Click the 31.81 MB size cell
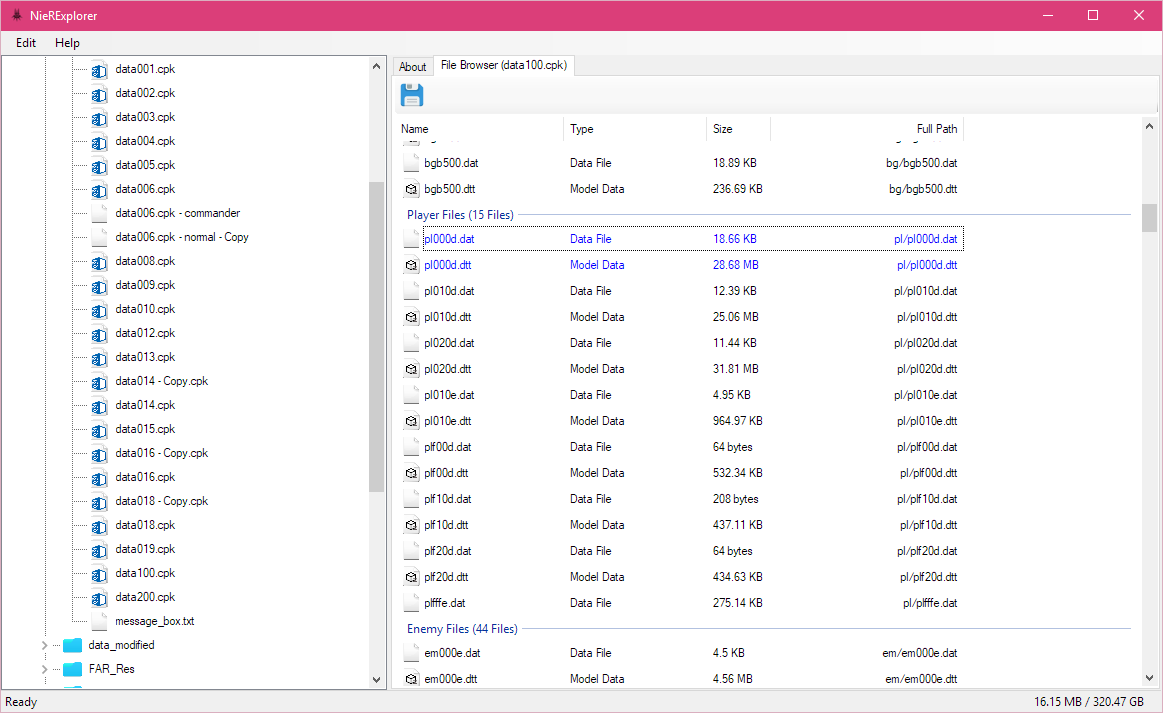Image resolution: width=1163 pixels, height=713 pixels. [736, 369]
